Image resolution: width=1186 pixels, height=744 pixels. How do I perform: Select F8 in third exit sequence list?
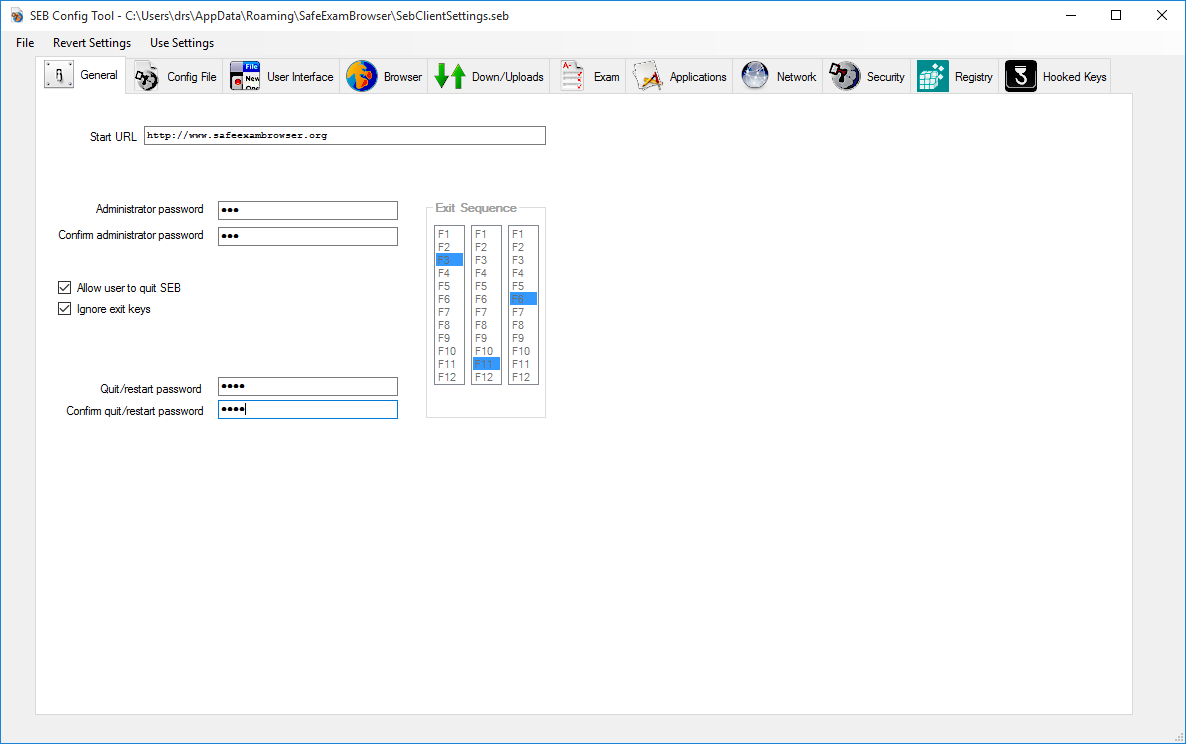coord(523,325)
